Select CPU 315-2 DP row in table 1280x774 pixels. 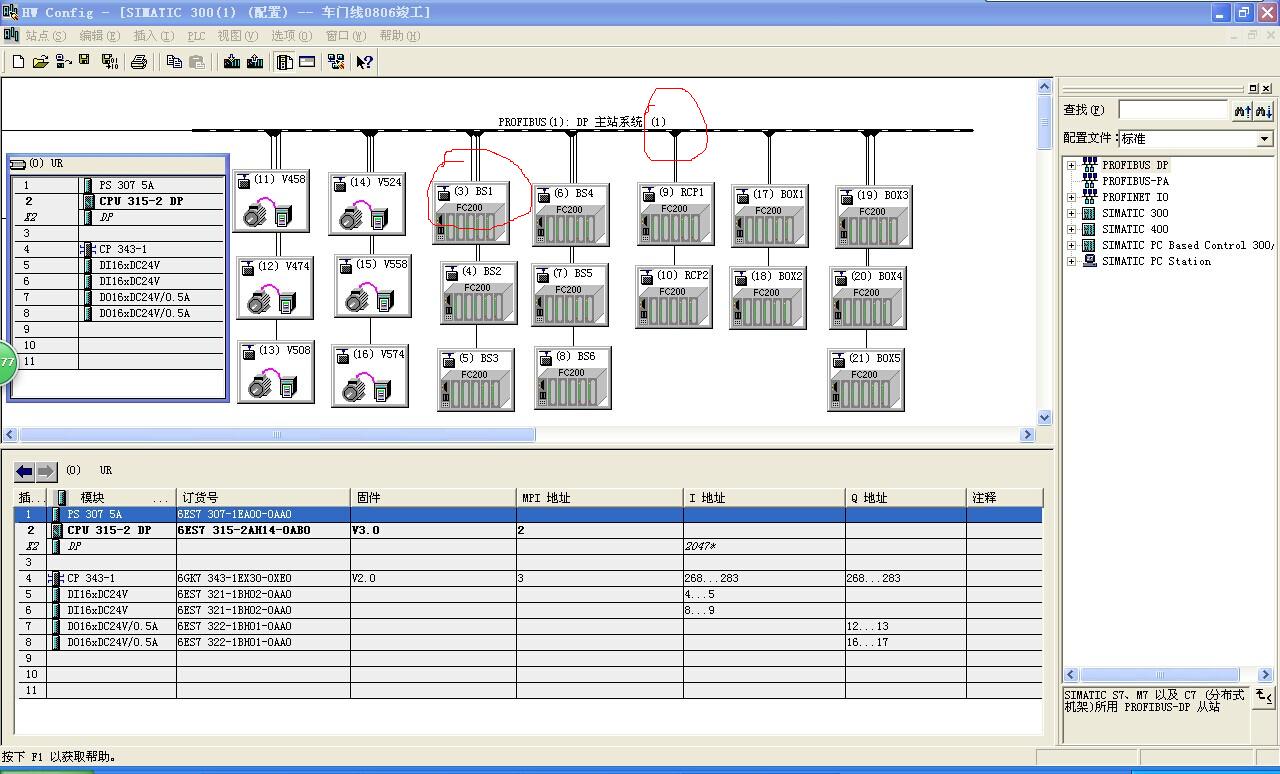528,530
